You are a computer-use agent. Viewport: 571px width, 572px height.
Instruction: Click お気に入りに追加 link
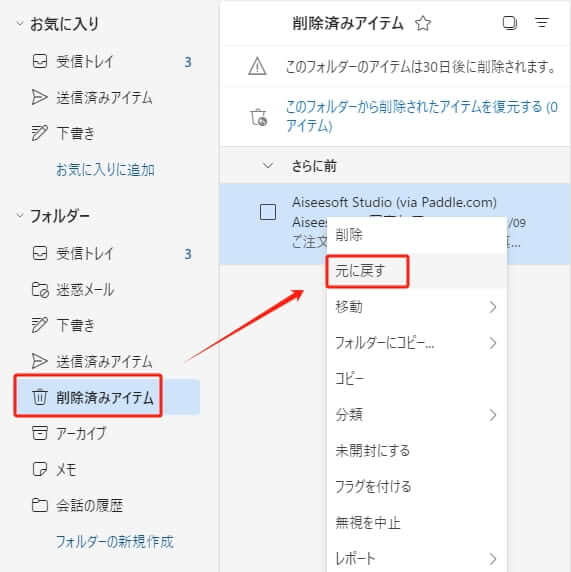click(105, 170)
